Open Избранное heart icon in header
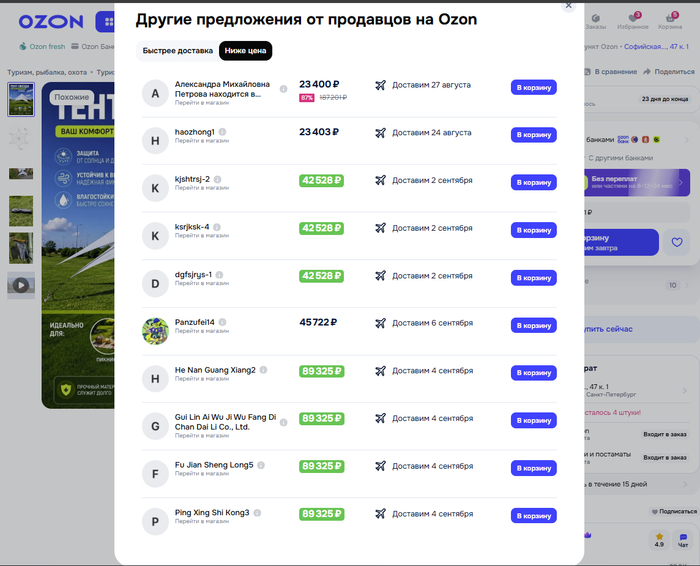This screenshot has height=566, width=700. point(633,21)
